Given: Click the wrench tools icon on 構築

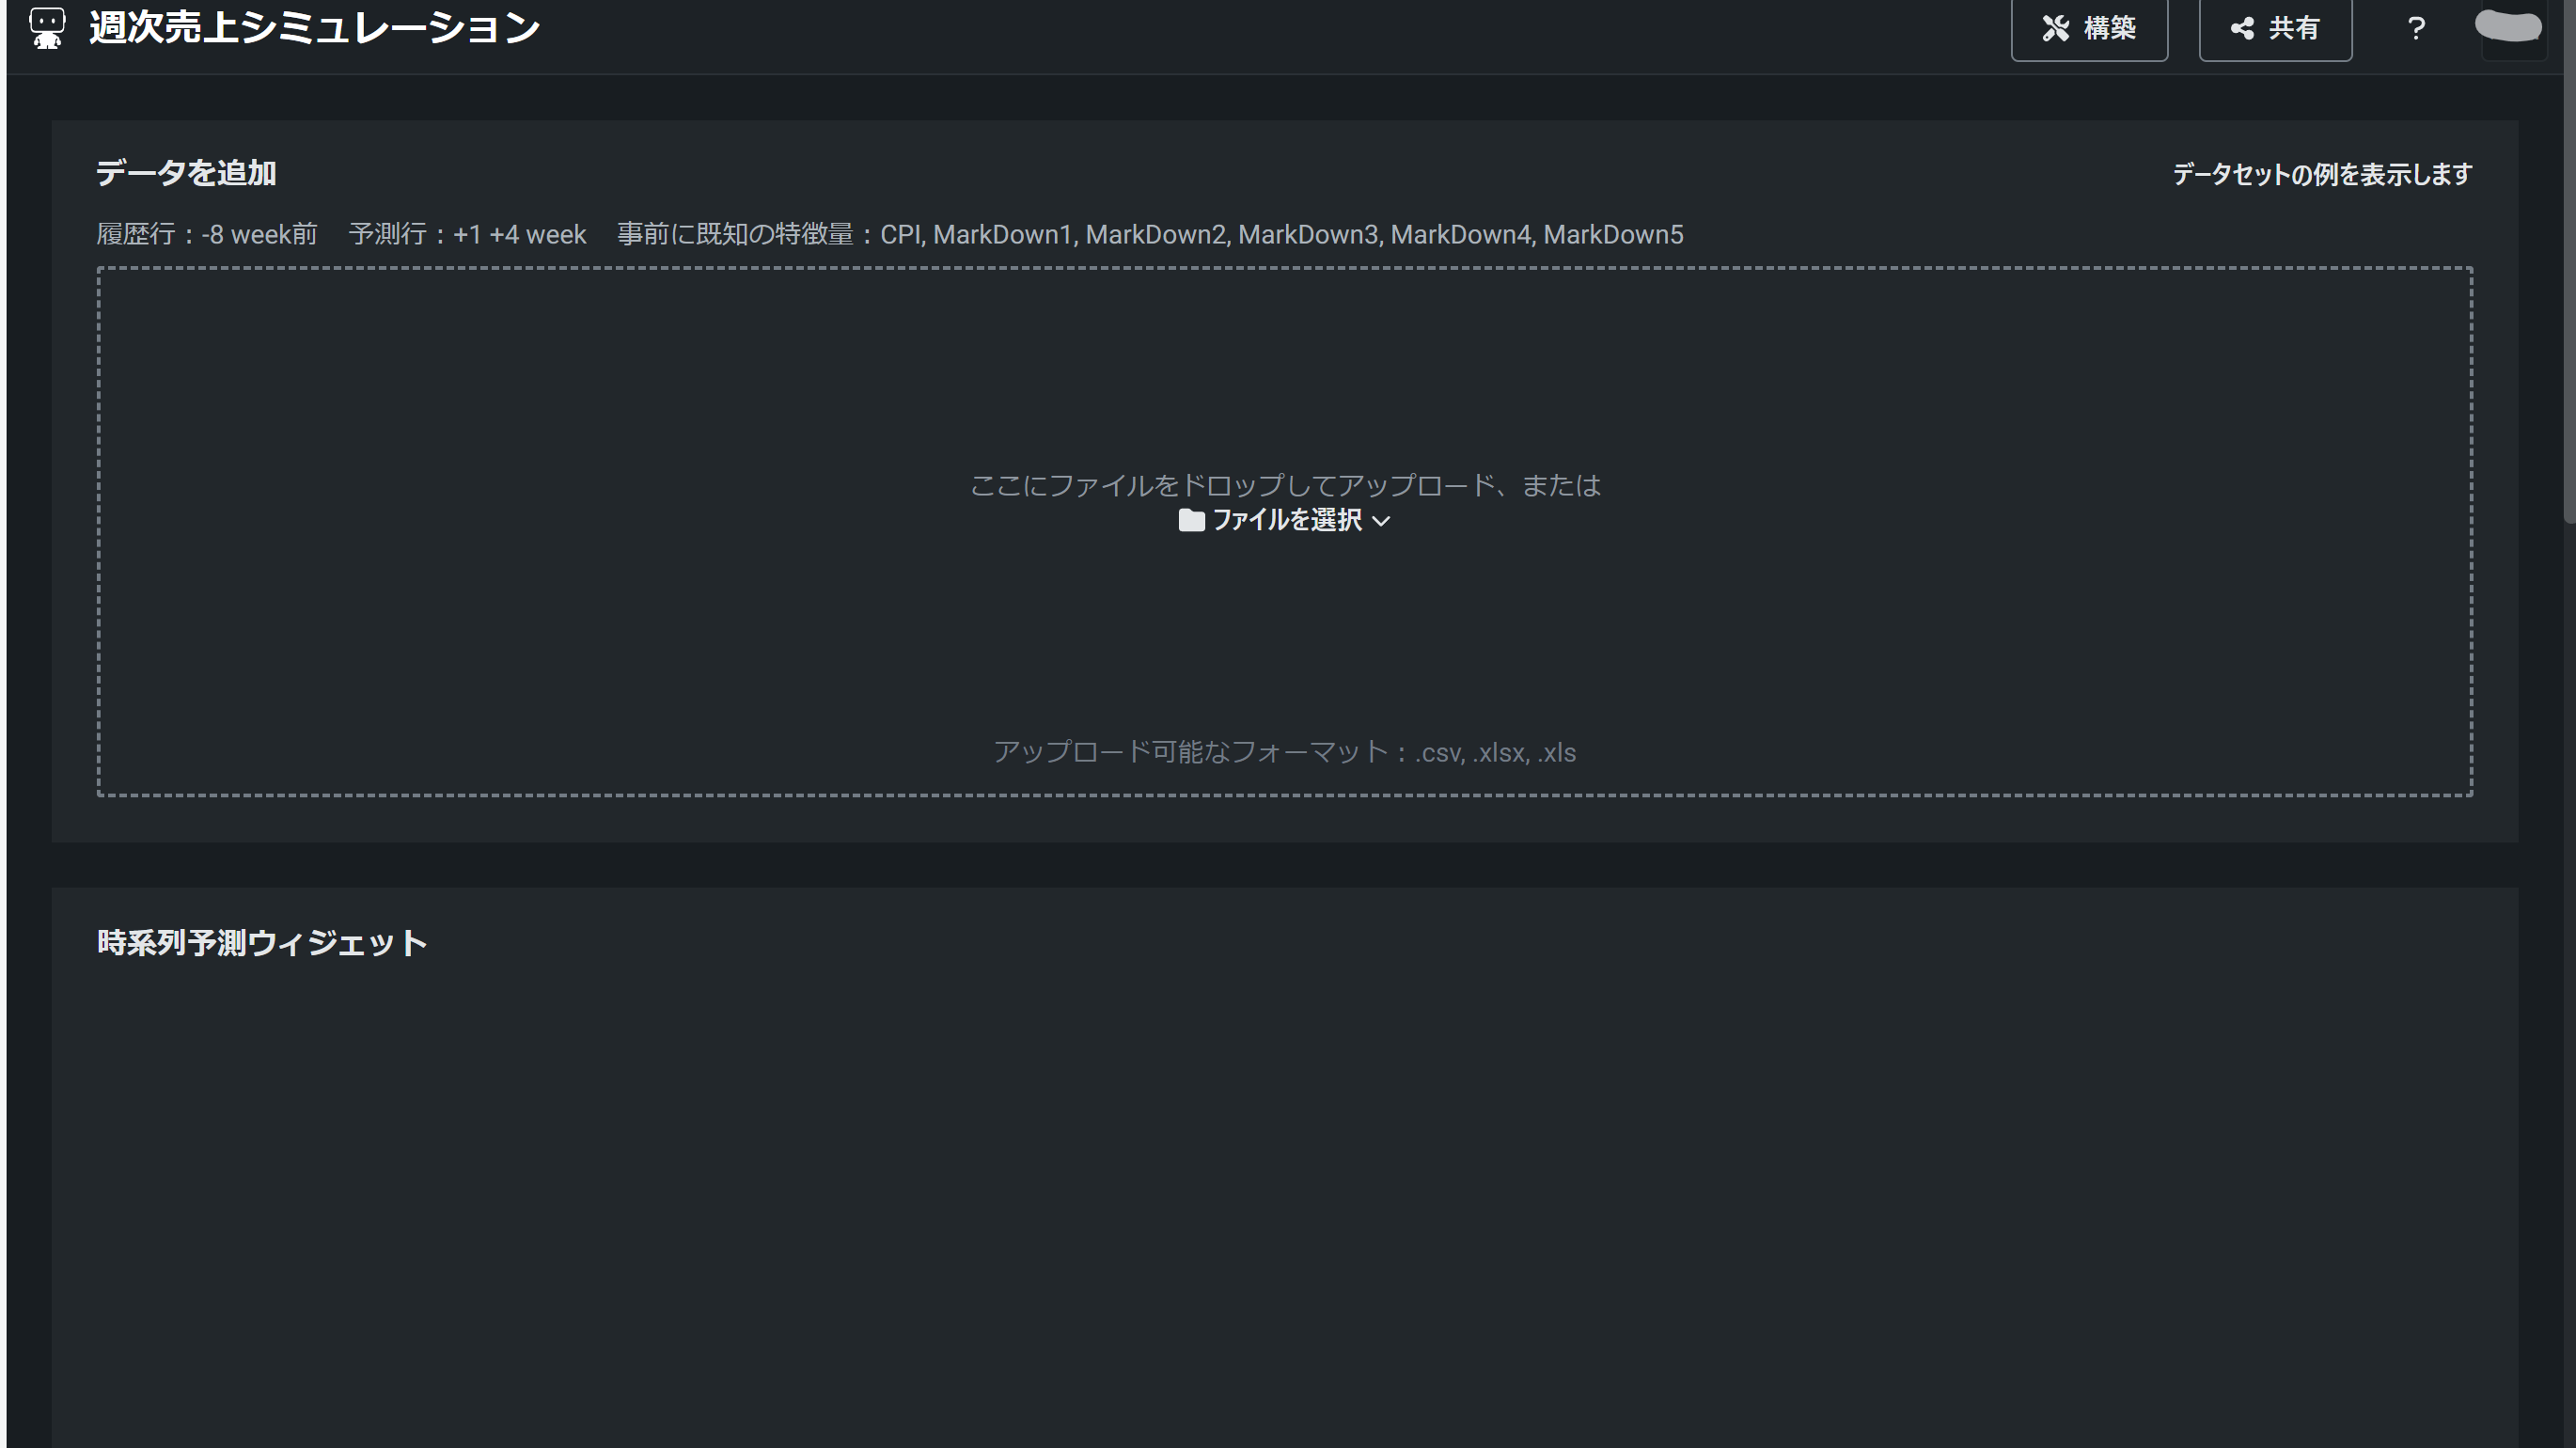Looking at the screenshot, I should click(x=2055, y=28).
